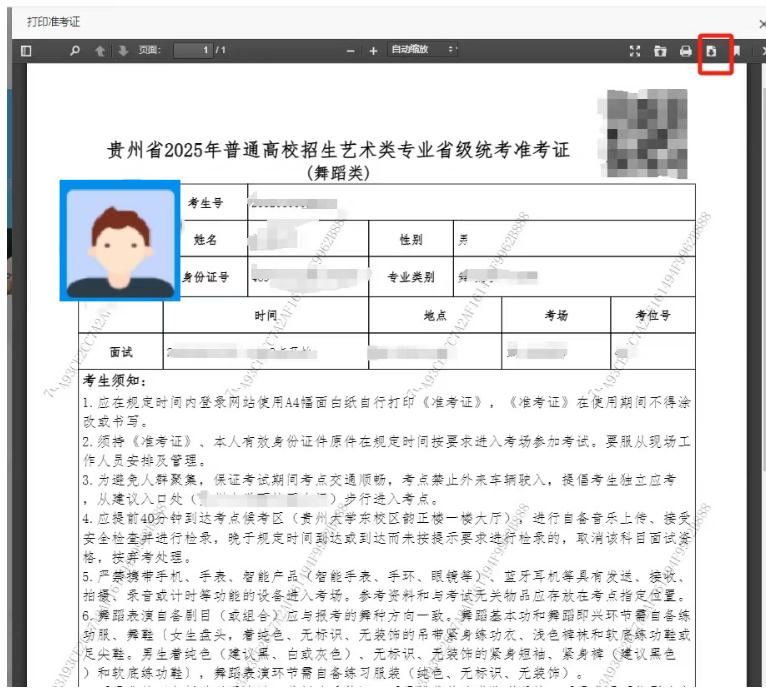
Task: Click the bookmark current view icon
Action: point(737,51)
